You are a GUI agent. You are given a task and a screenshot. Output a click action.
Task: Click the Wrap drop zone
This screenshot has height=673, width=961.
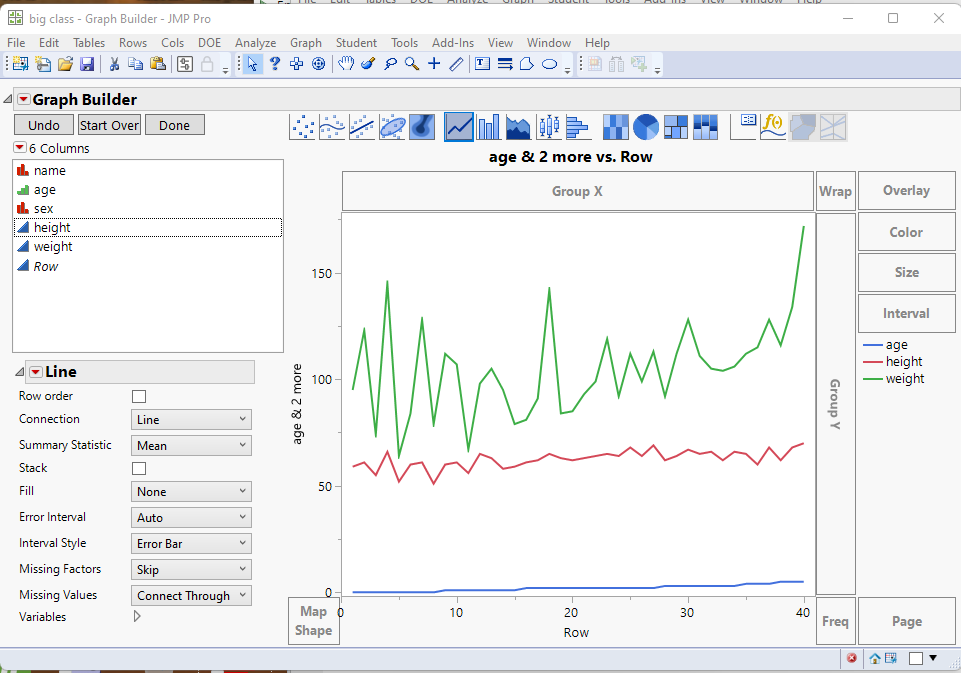click(835, 191)
